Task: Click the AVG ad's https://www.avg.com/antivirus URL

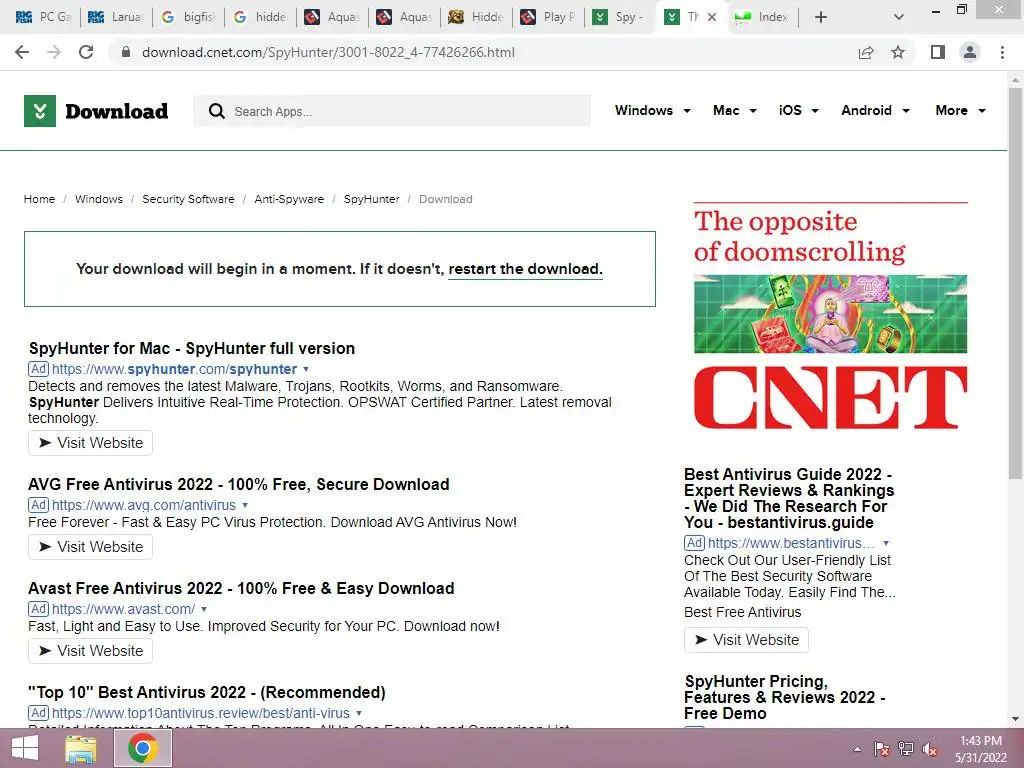Action: (144, 505)
